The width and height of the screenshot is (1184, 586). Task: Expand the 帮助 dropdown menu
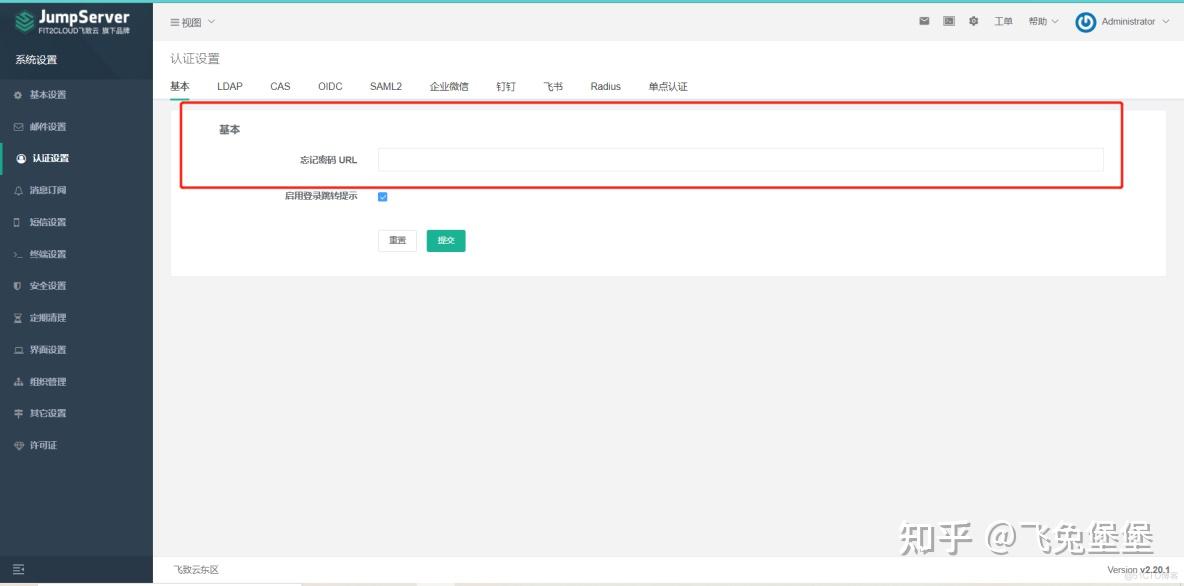pos(1041,20)
